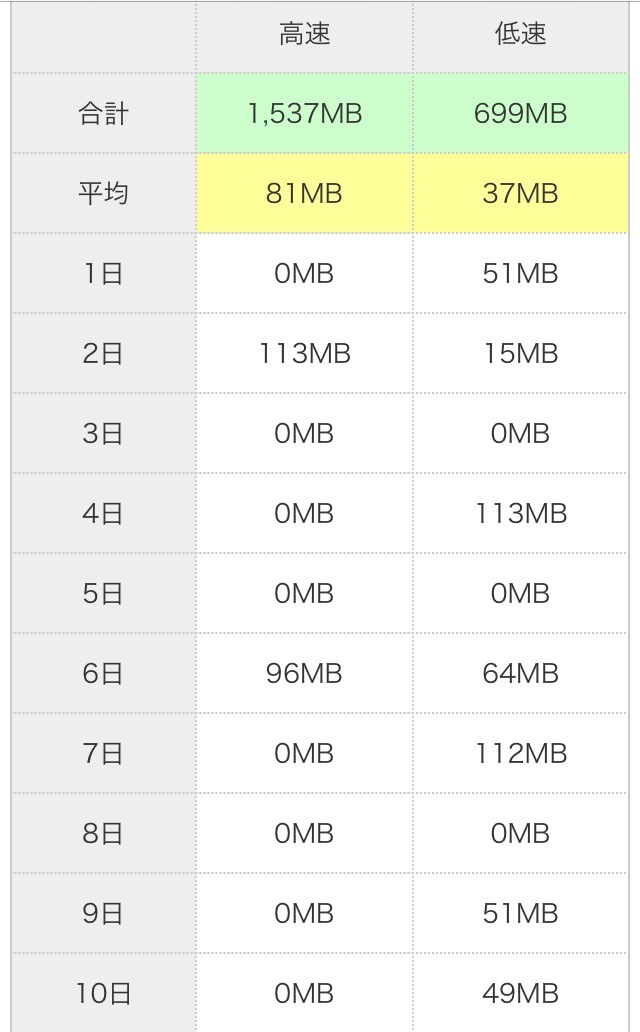This screenshot has height=1032, width=640.
Task: Select the 8日 row label
Action: coord(103,833)
